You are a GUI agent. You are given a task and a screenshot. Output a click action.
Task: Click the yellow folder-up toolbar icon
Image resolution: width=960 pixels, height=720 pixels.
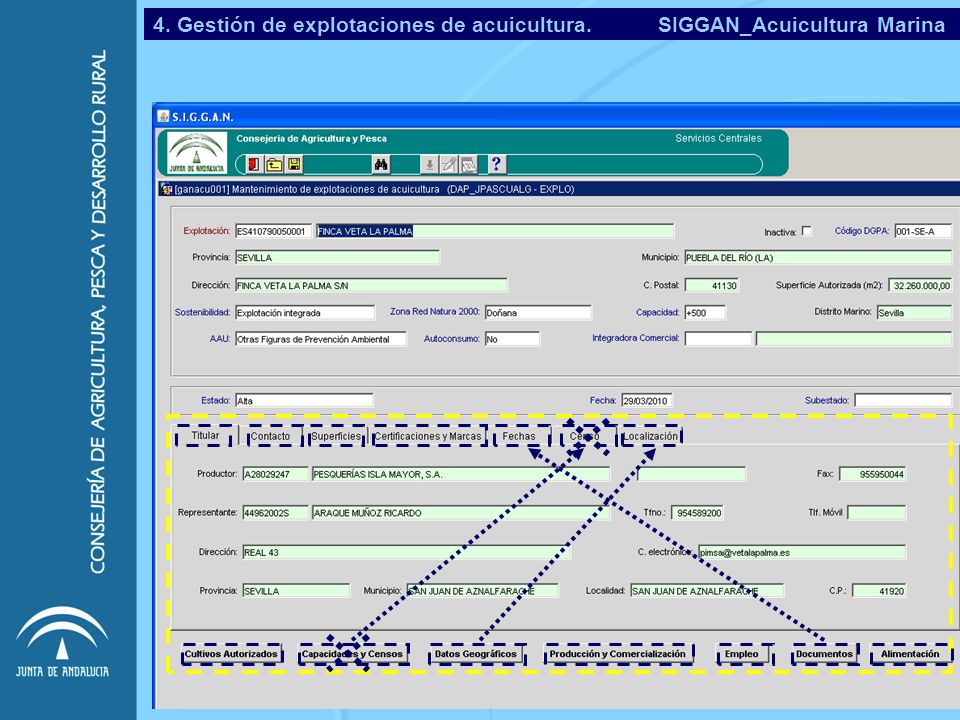tap(274, 164)
